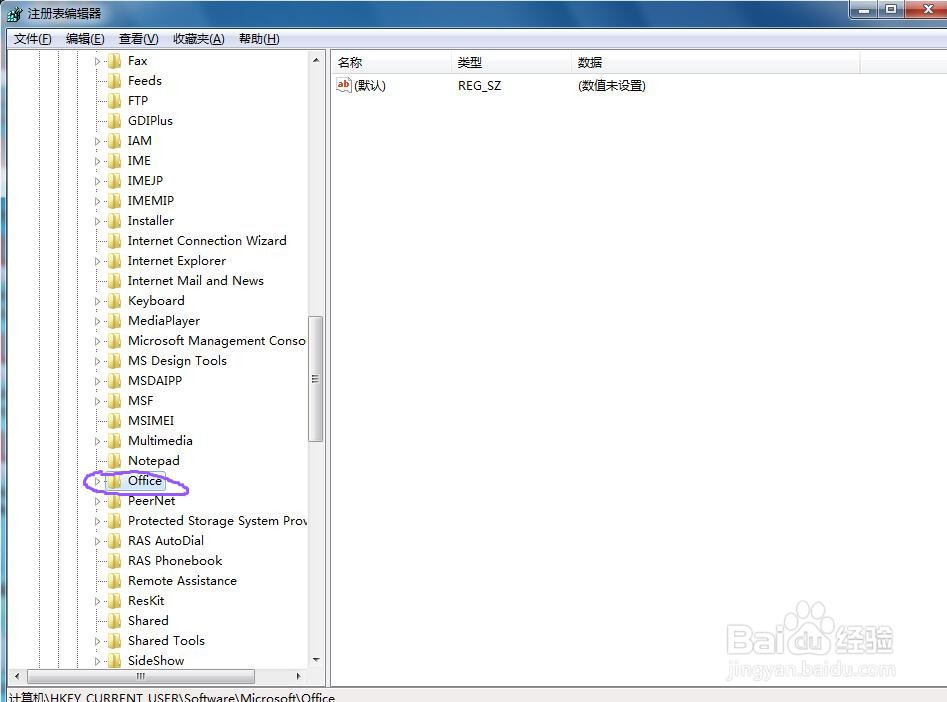This screenshot has width=947, height=702.
Task: Select the Office registry key
Action: point(145,481)
